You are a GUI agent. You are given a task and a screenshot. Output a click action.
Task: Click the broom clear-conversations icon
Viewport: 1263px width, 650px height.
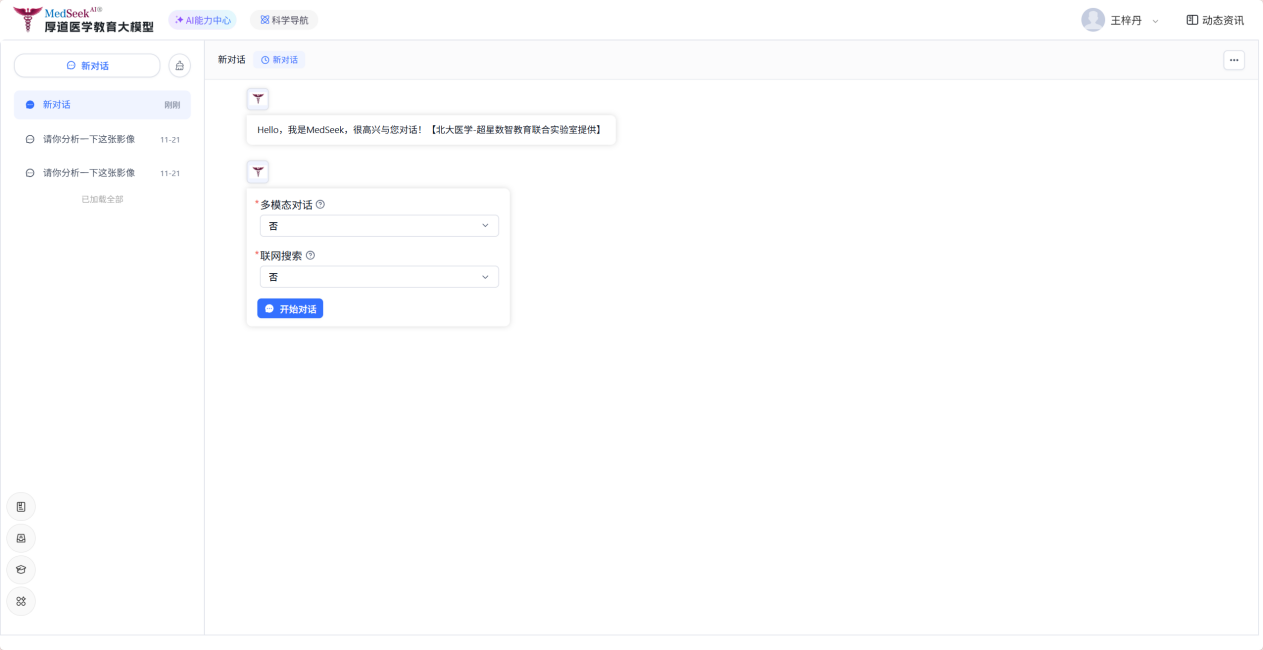(179, 66)
